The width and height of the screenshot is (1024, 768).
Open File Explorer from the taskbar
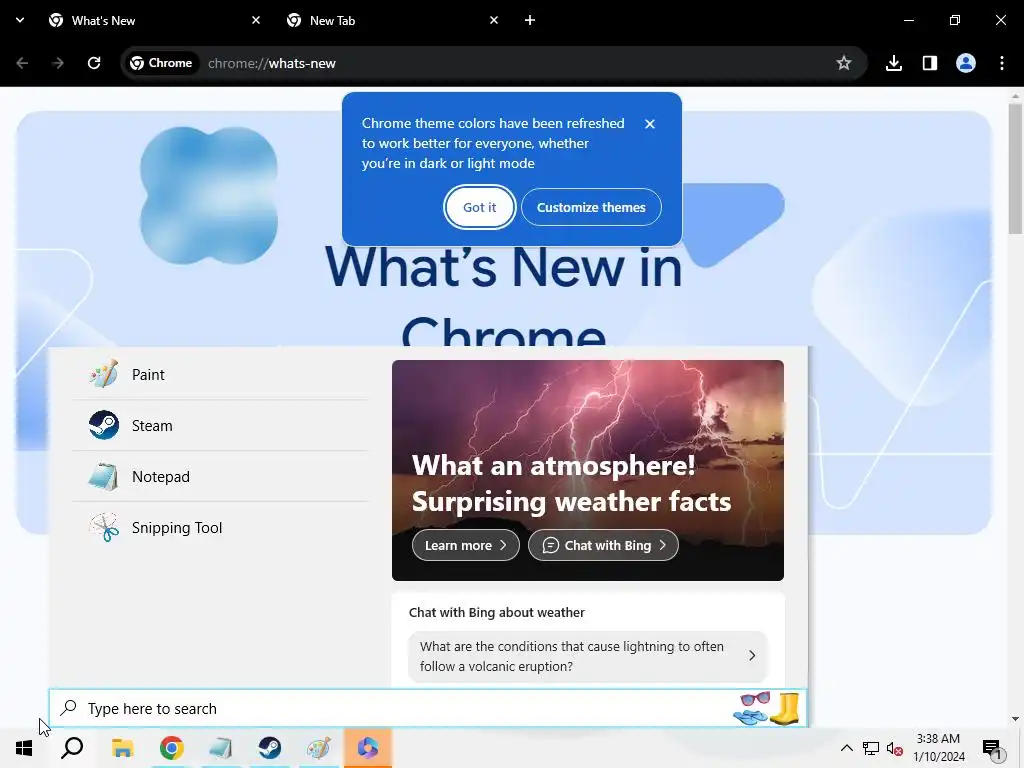point(122,748)
